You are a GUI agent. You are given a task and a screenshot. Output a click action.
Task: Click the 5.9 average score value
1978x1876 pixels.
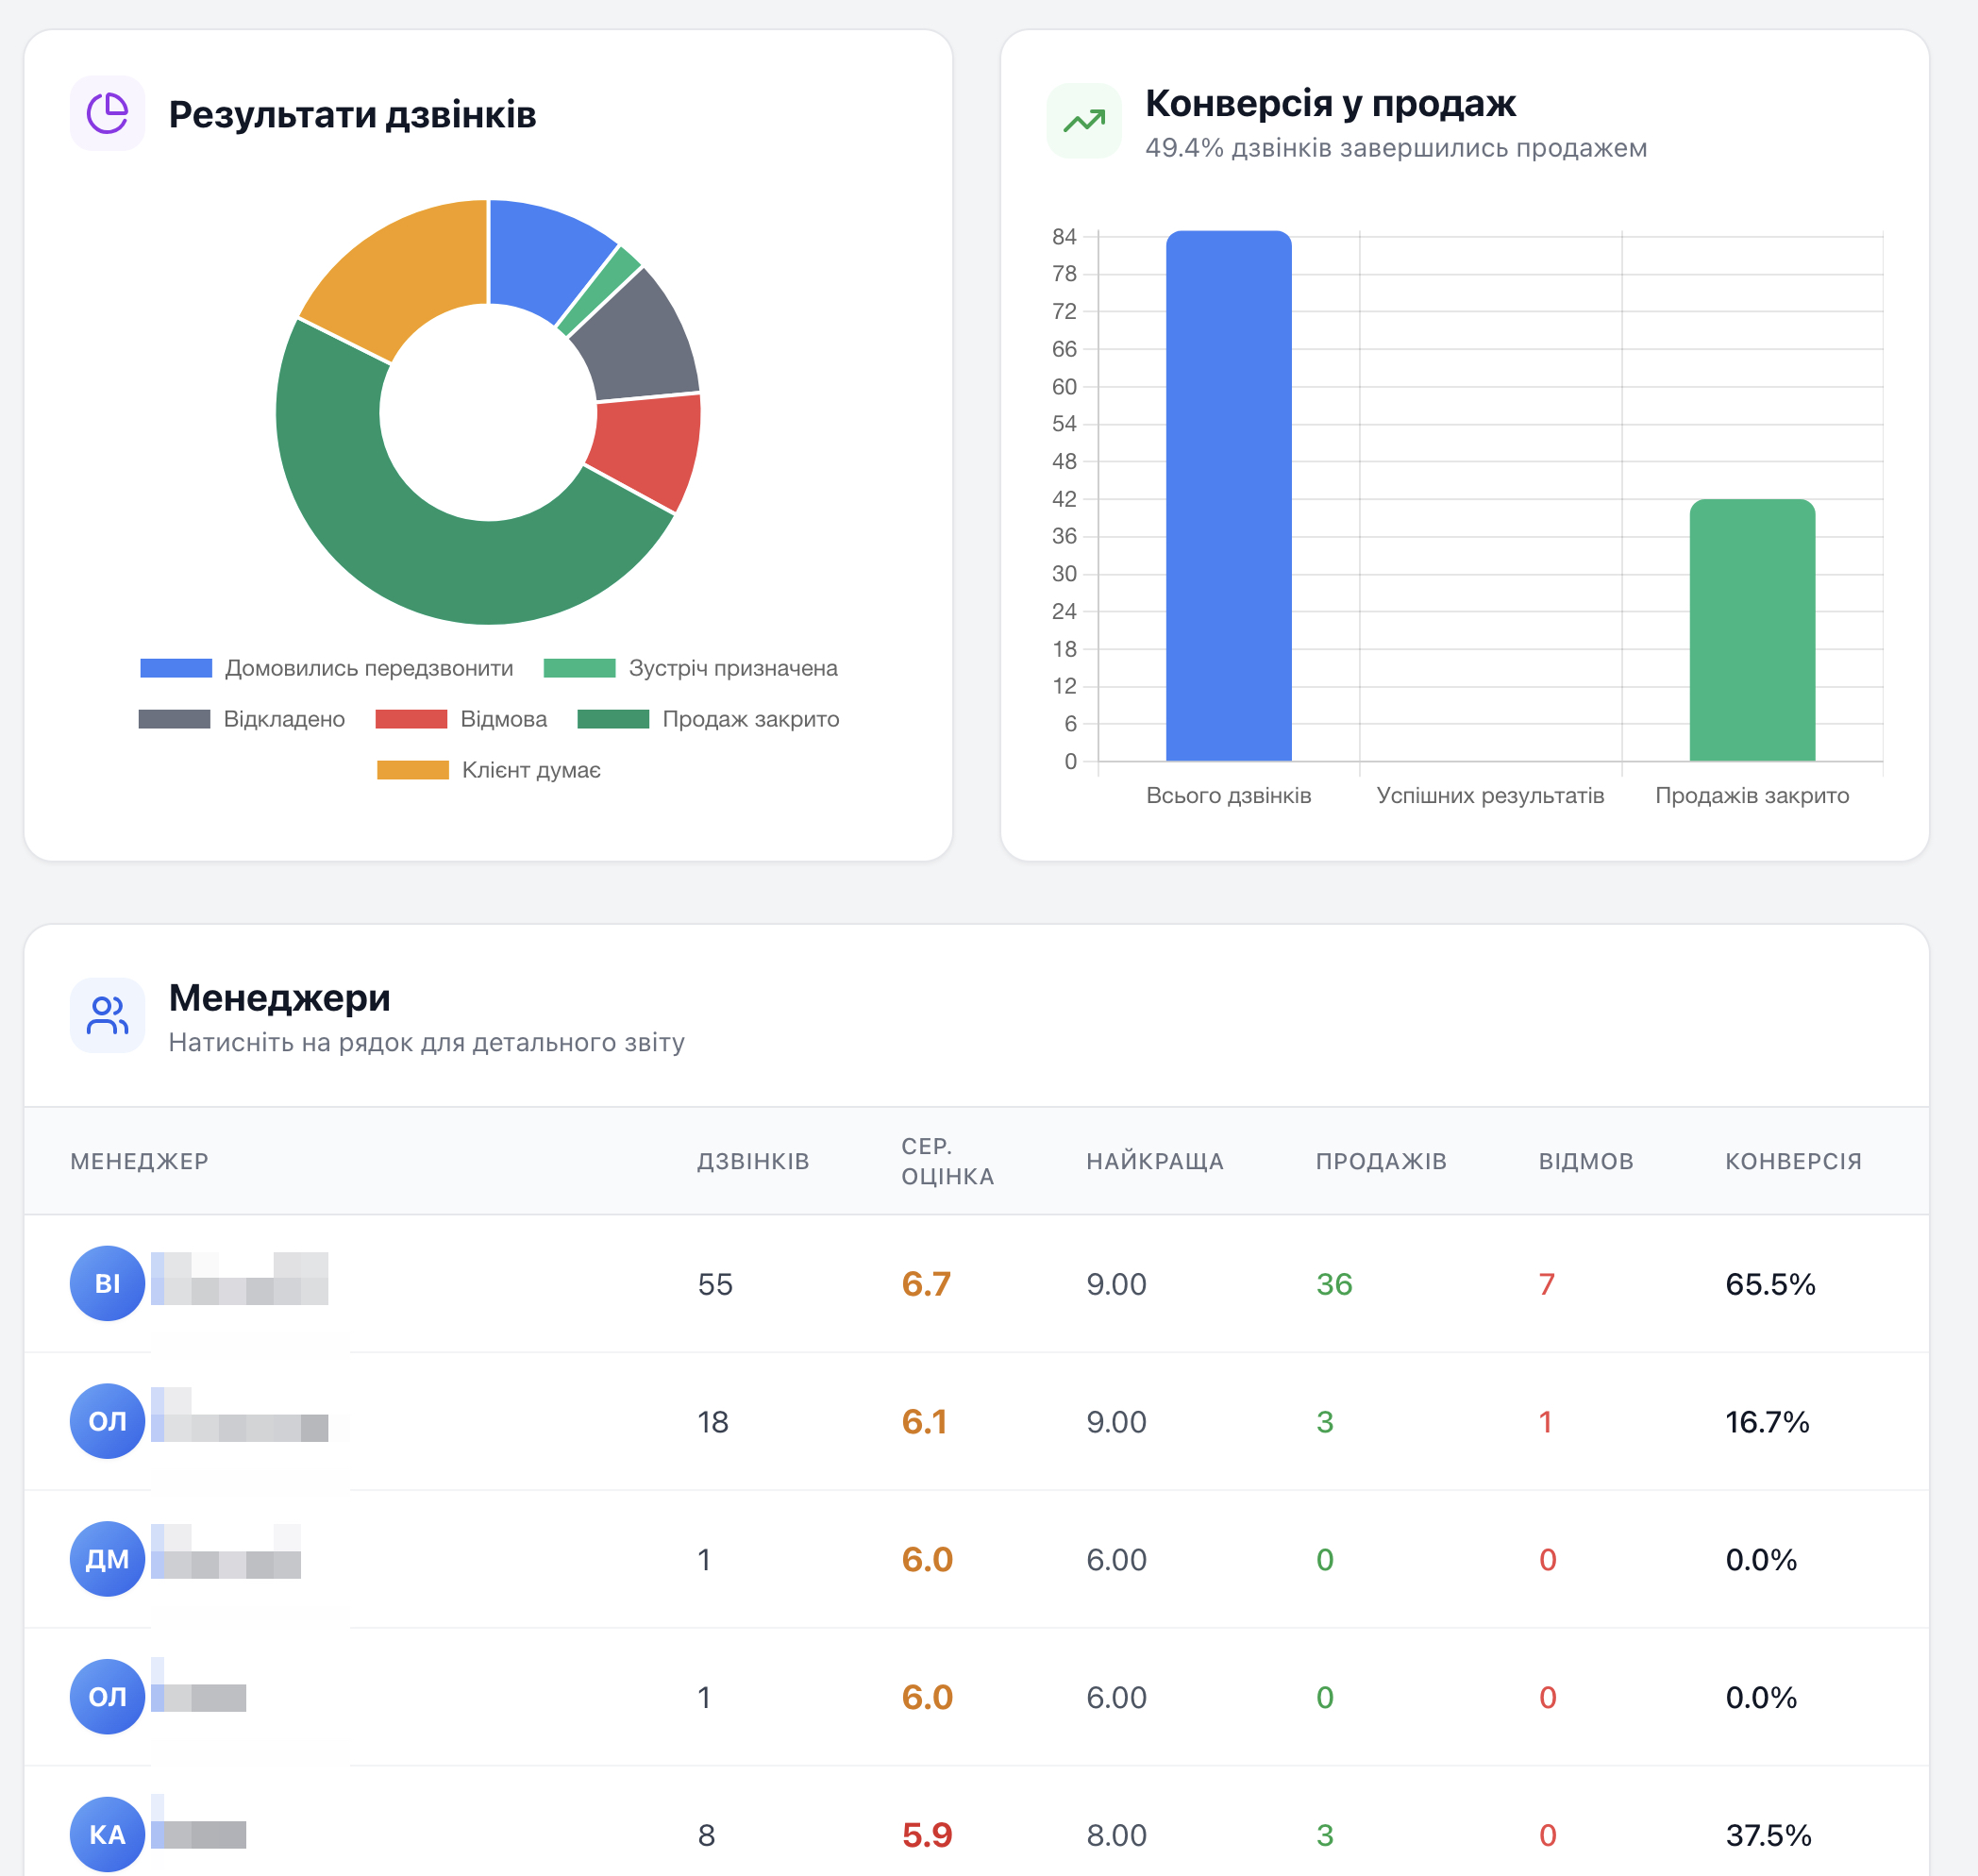pos(927,1835)
